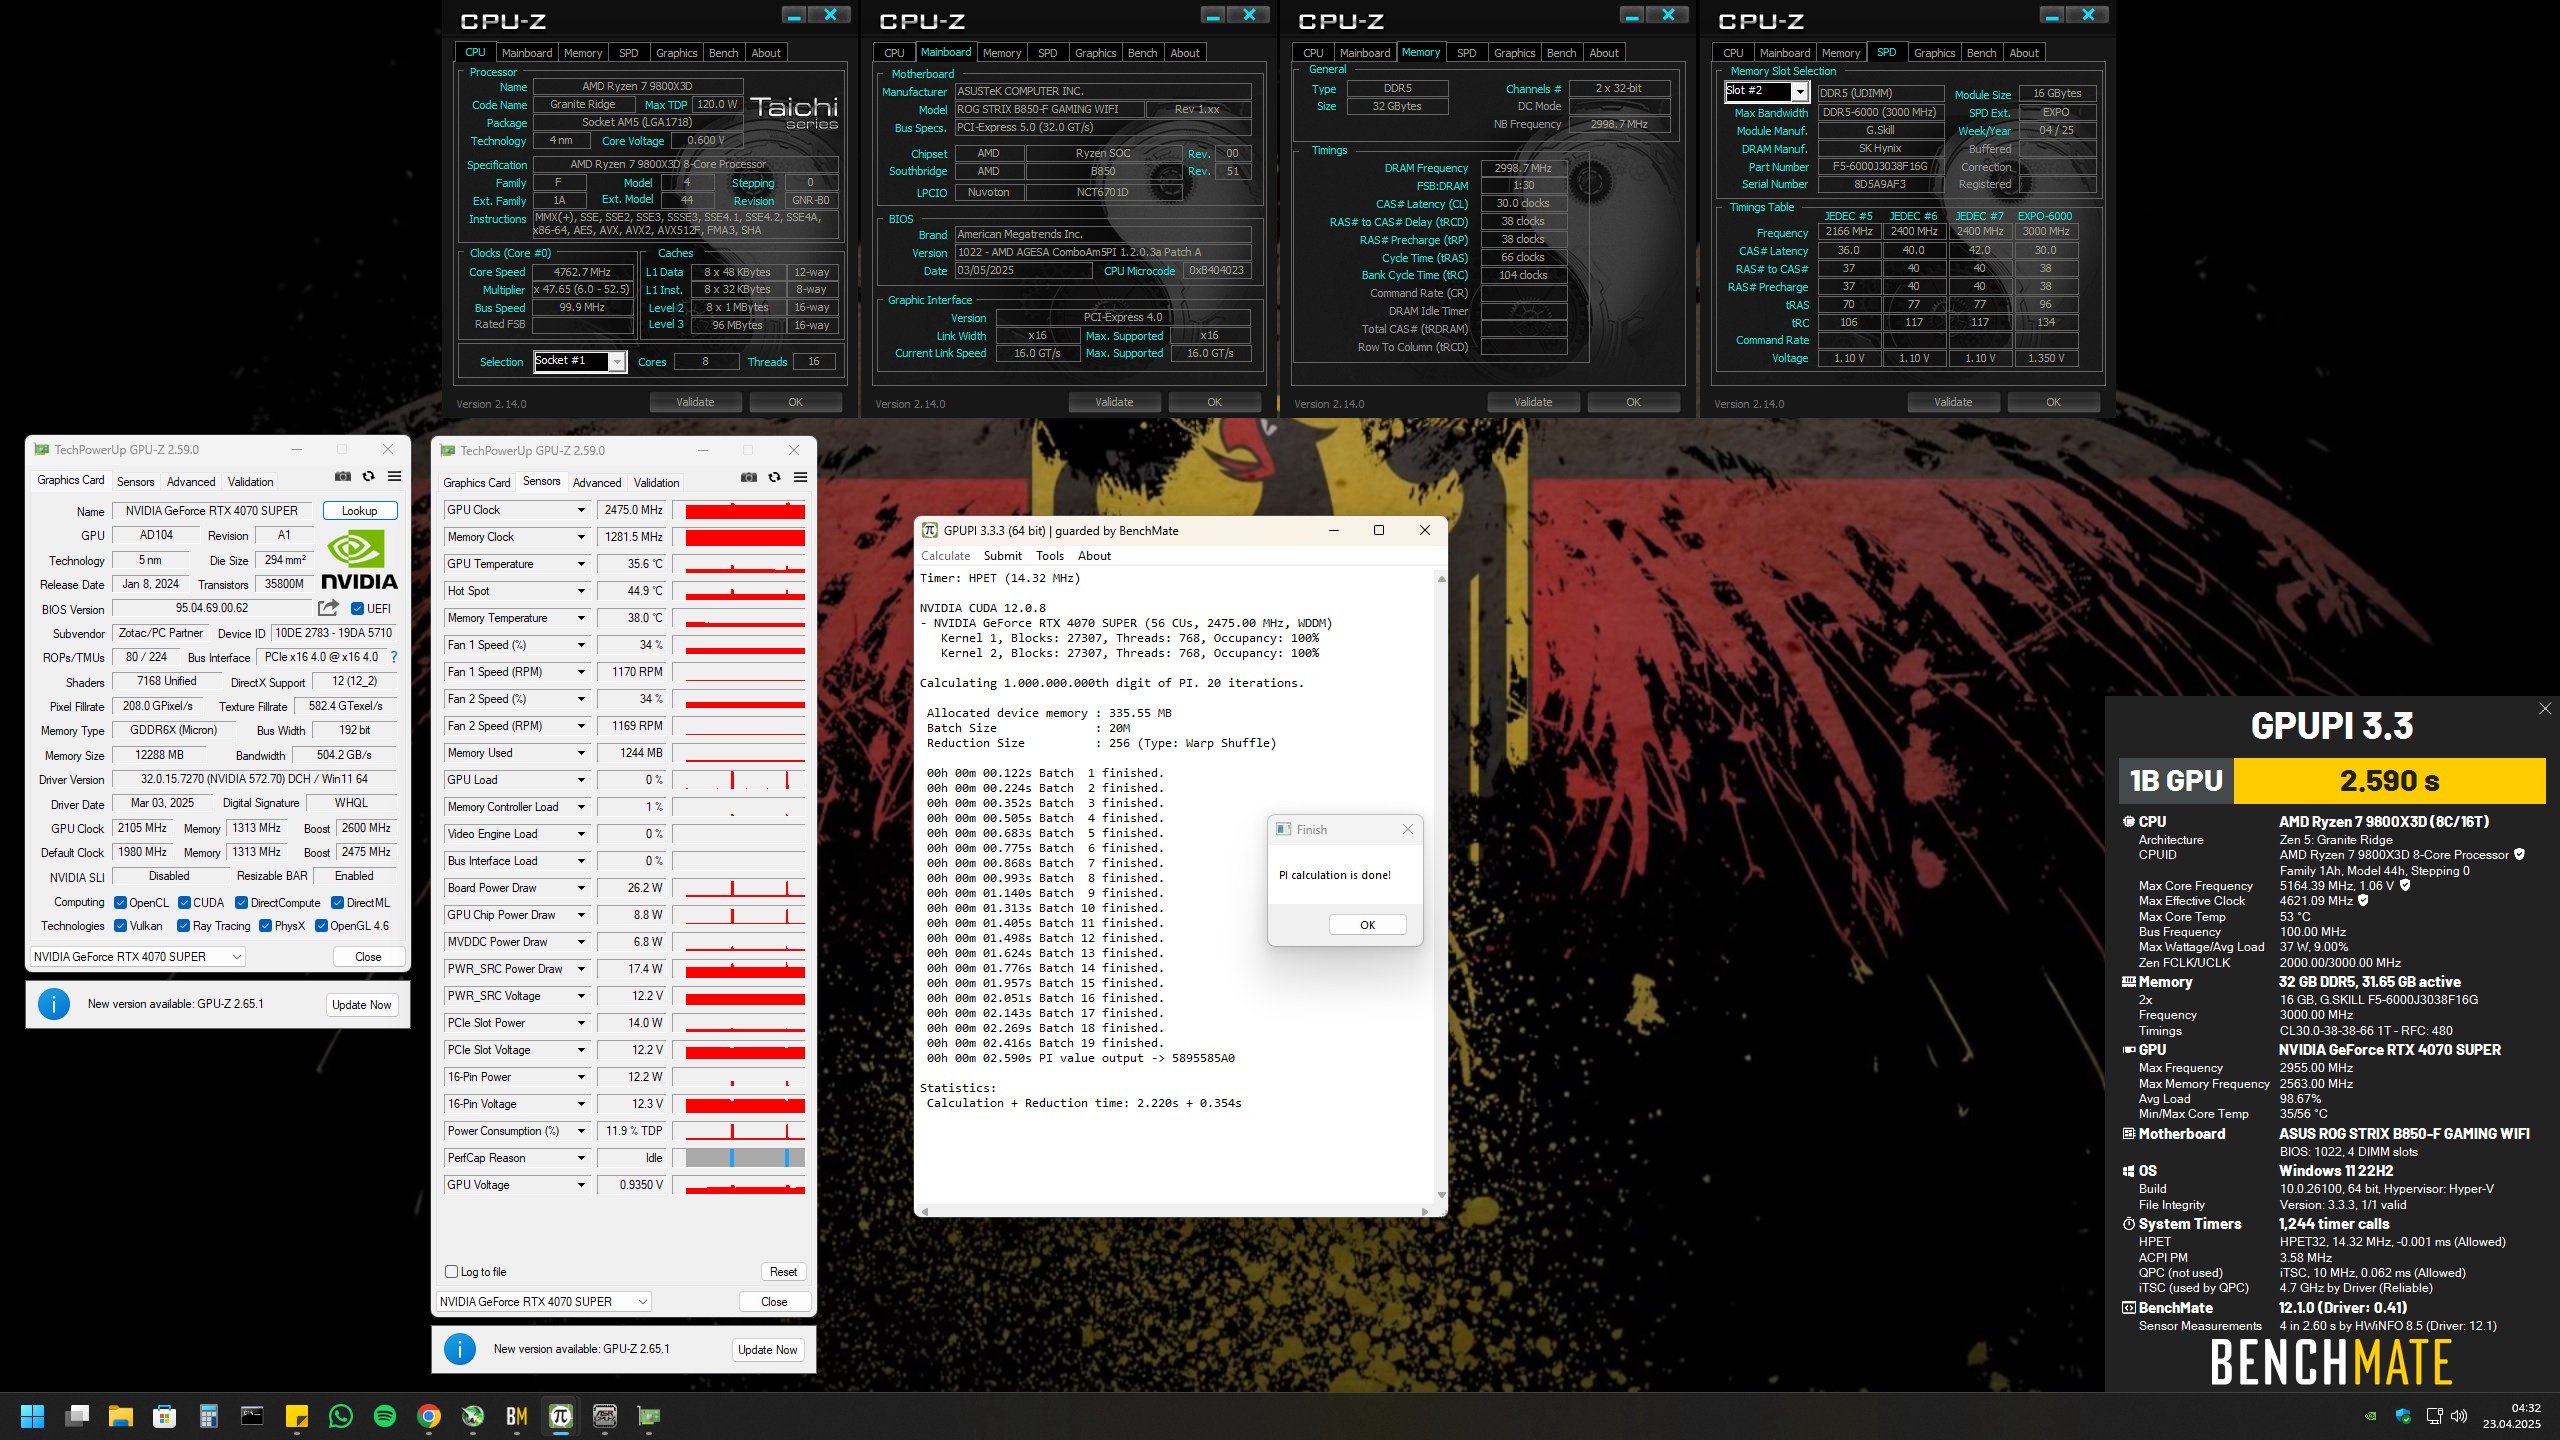This screenshot has width=2560, height=1440.
Task: Click Update Now in left GPU-Z notification
Action: (362, 1005)
